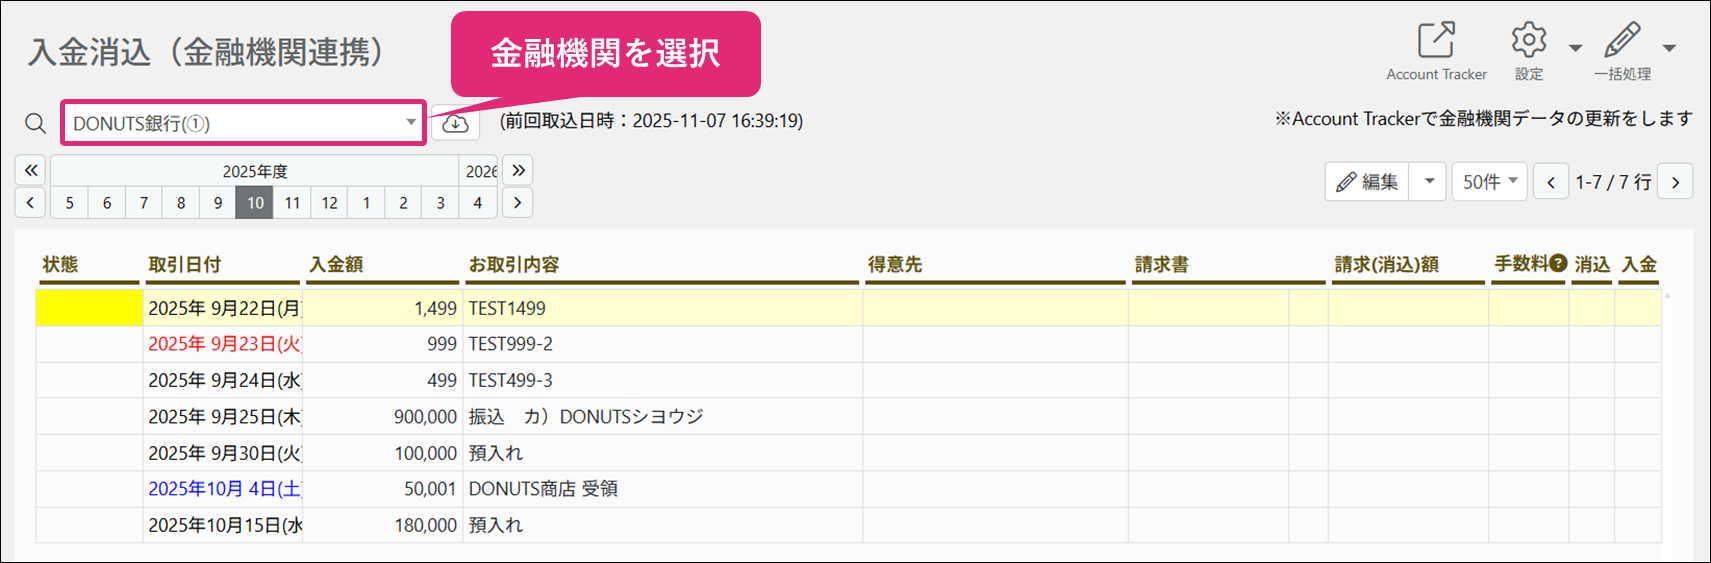Select month 9 tab

coord(218,203)
